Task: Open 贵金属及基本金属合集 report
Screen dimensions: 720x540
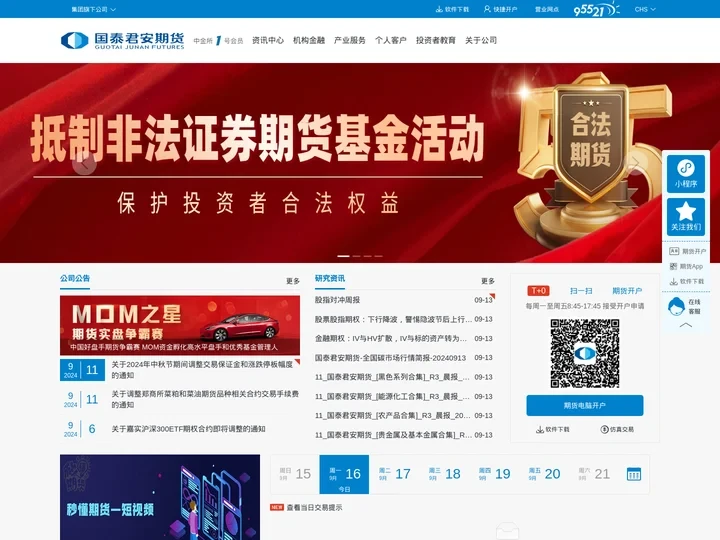Action: pyautogui.click(x=393, y=435)
